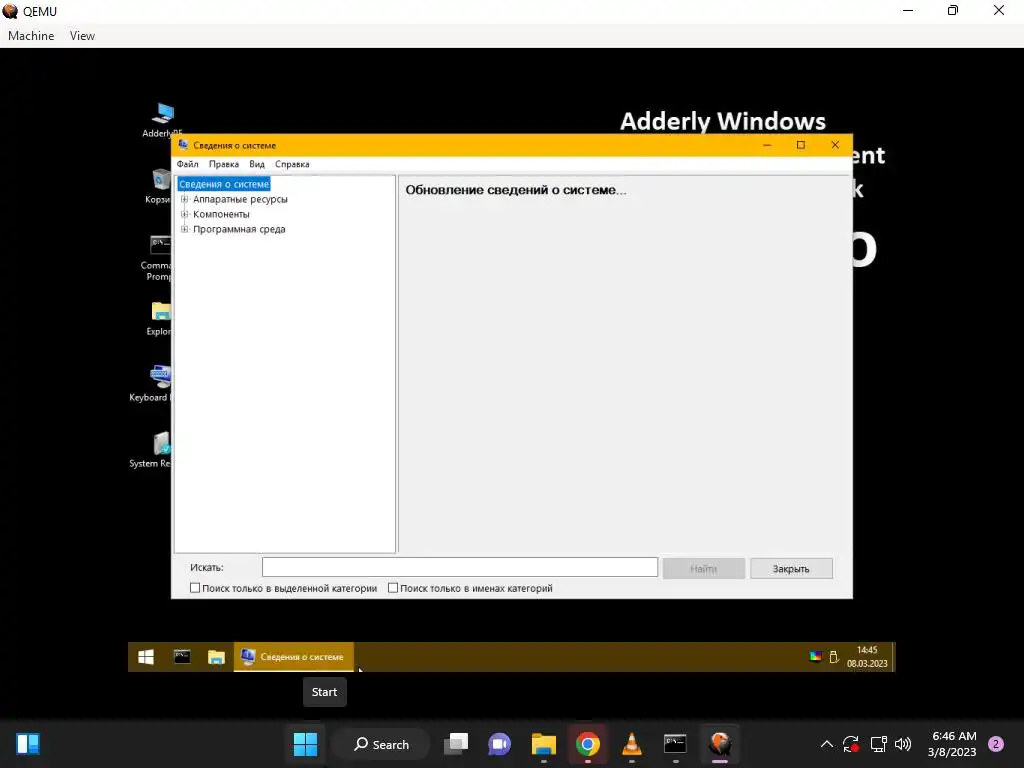Click the Закрыть button
Screen dimensions: 1024x768
coord(791,568)
